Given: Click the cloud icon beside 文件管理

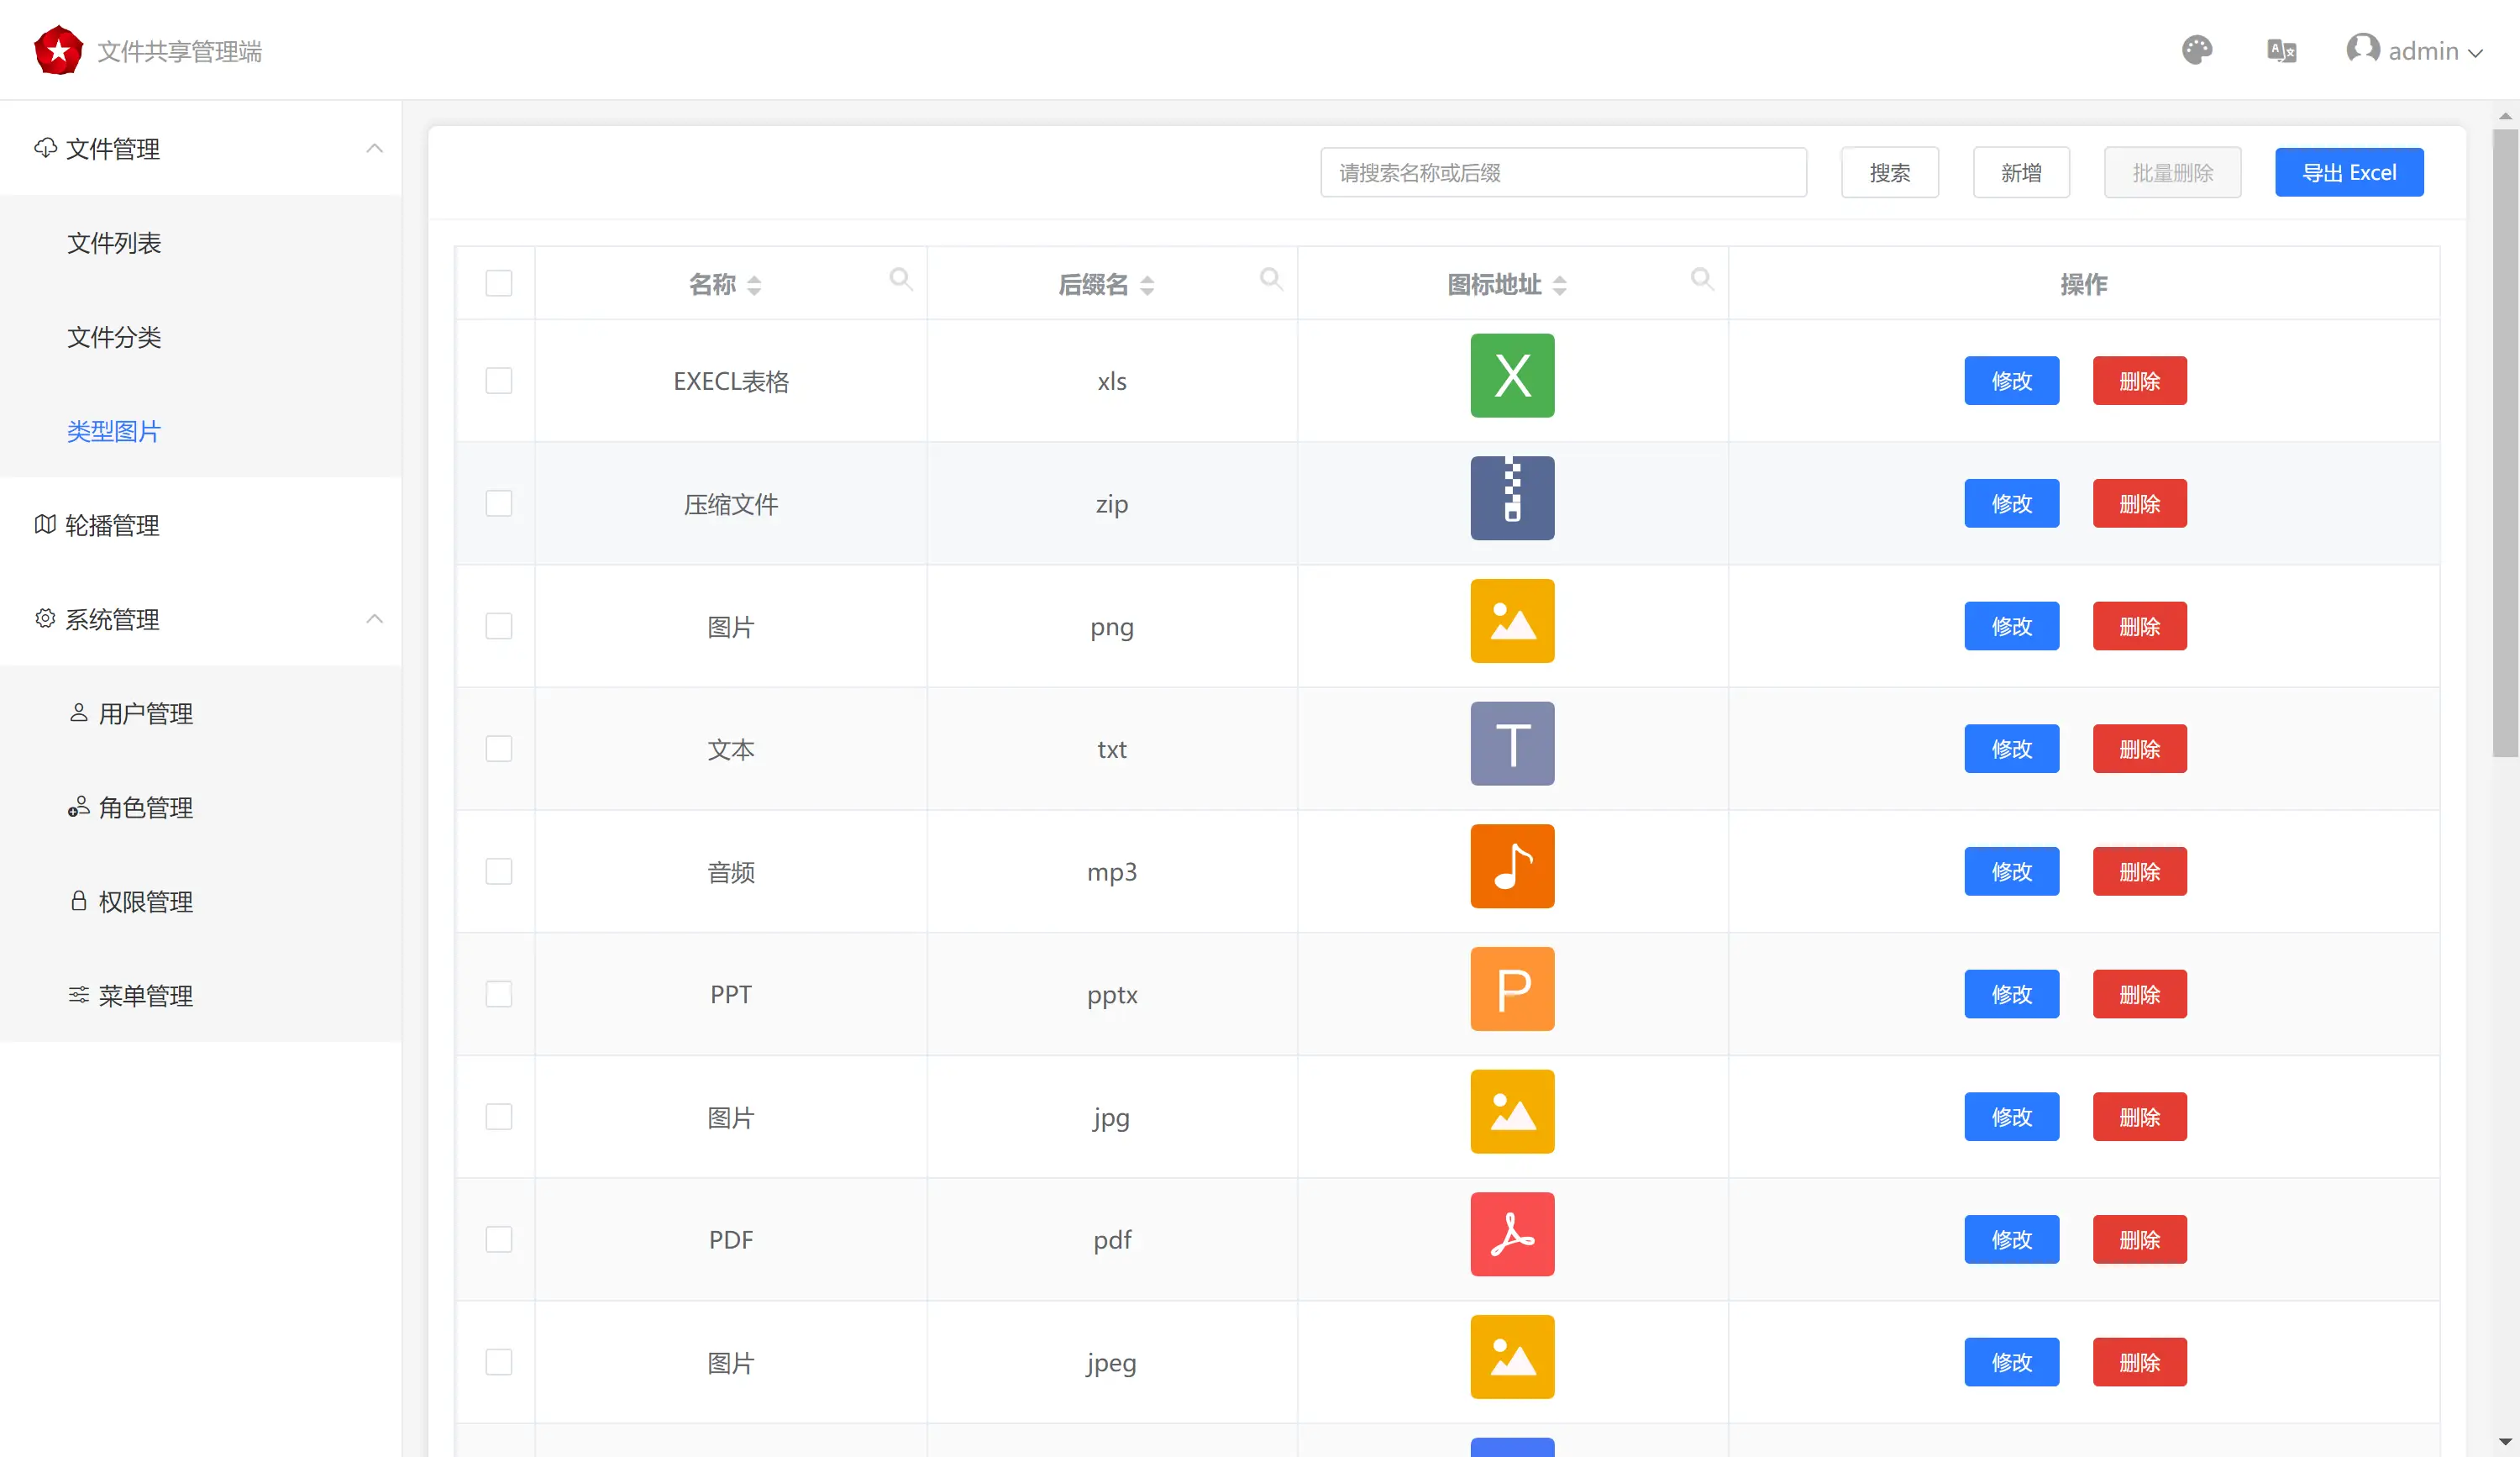Looking at the screenshot, I should click(x=45, y=148).
